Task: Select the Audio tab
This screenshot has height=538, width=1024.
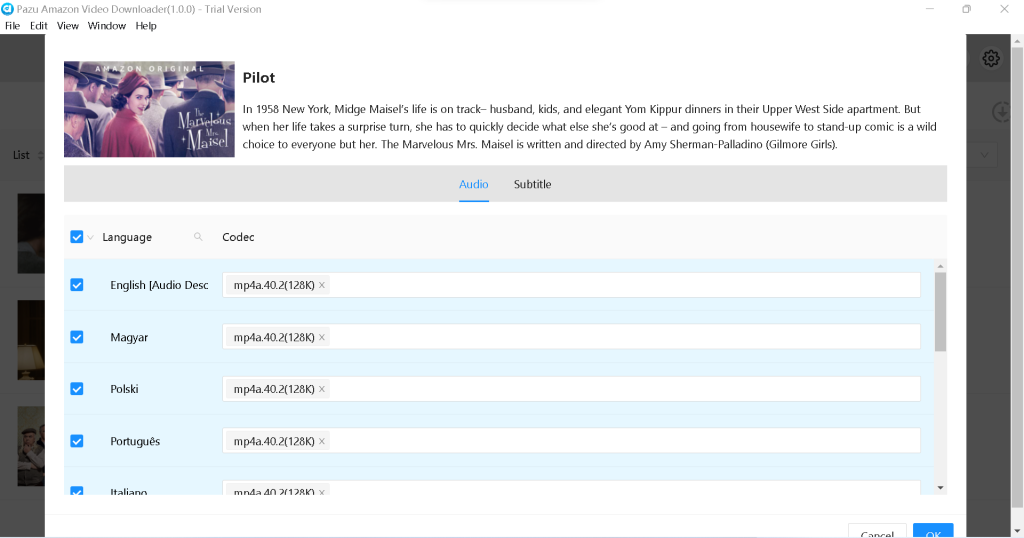Action: click(473, 185)
